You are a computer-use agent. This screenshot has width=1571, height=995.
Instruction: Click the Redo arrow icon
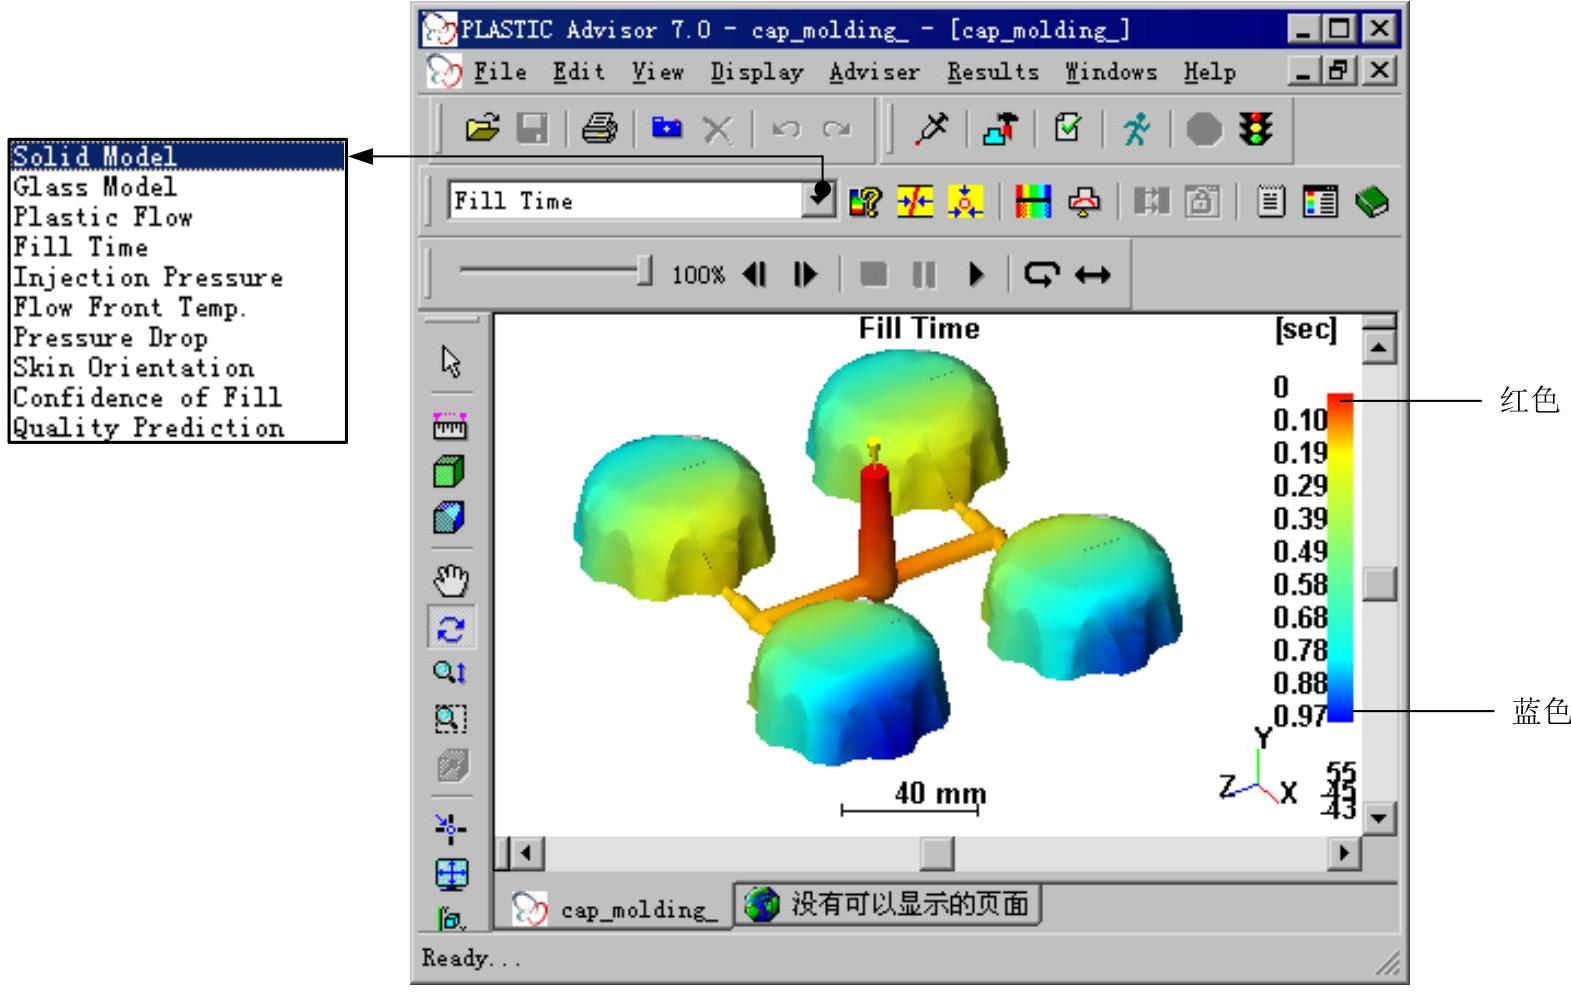[836, 129]
